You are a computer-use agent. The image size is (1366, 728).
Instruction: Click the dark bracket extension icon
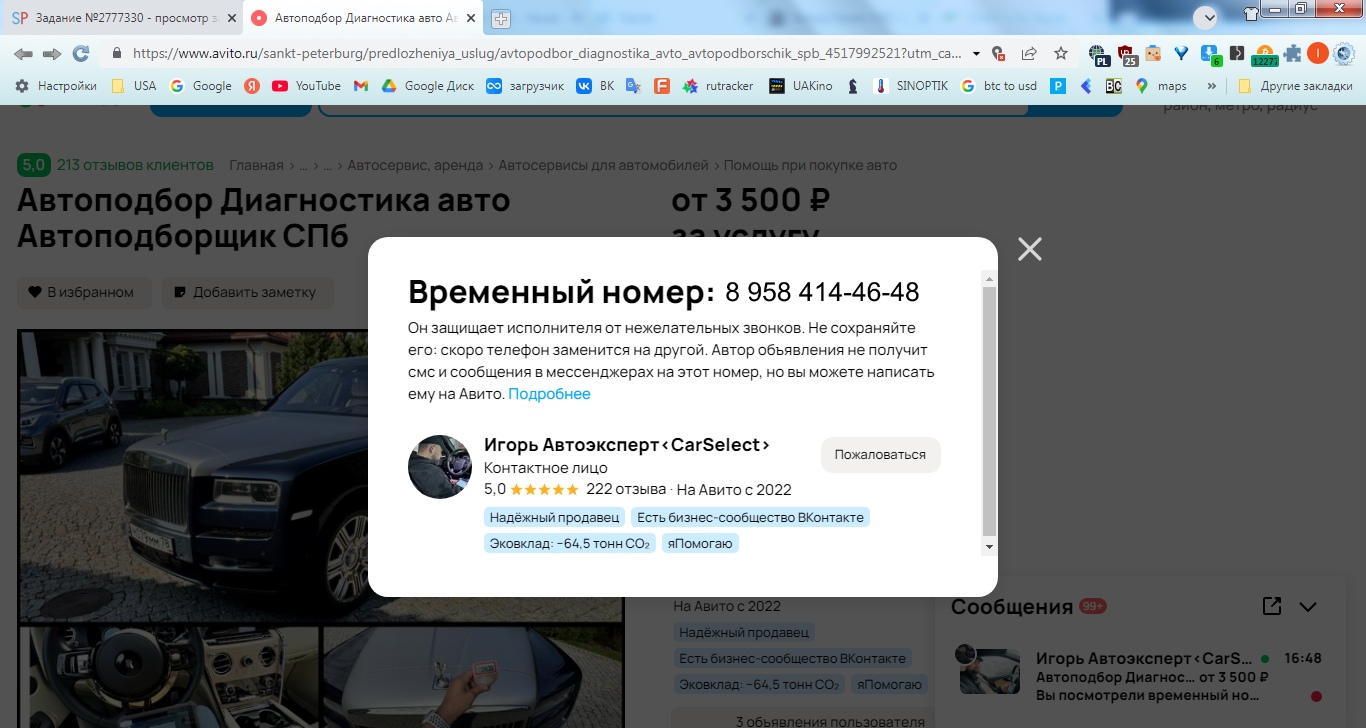pyautogui.click(x=1237, y=53)
